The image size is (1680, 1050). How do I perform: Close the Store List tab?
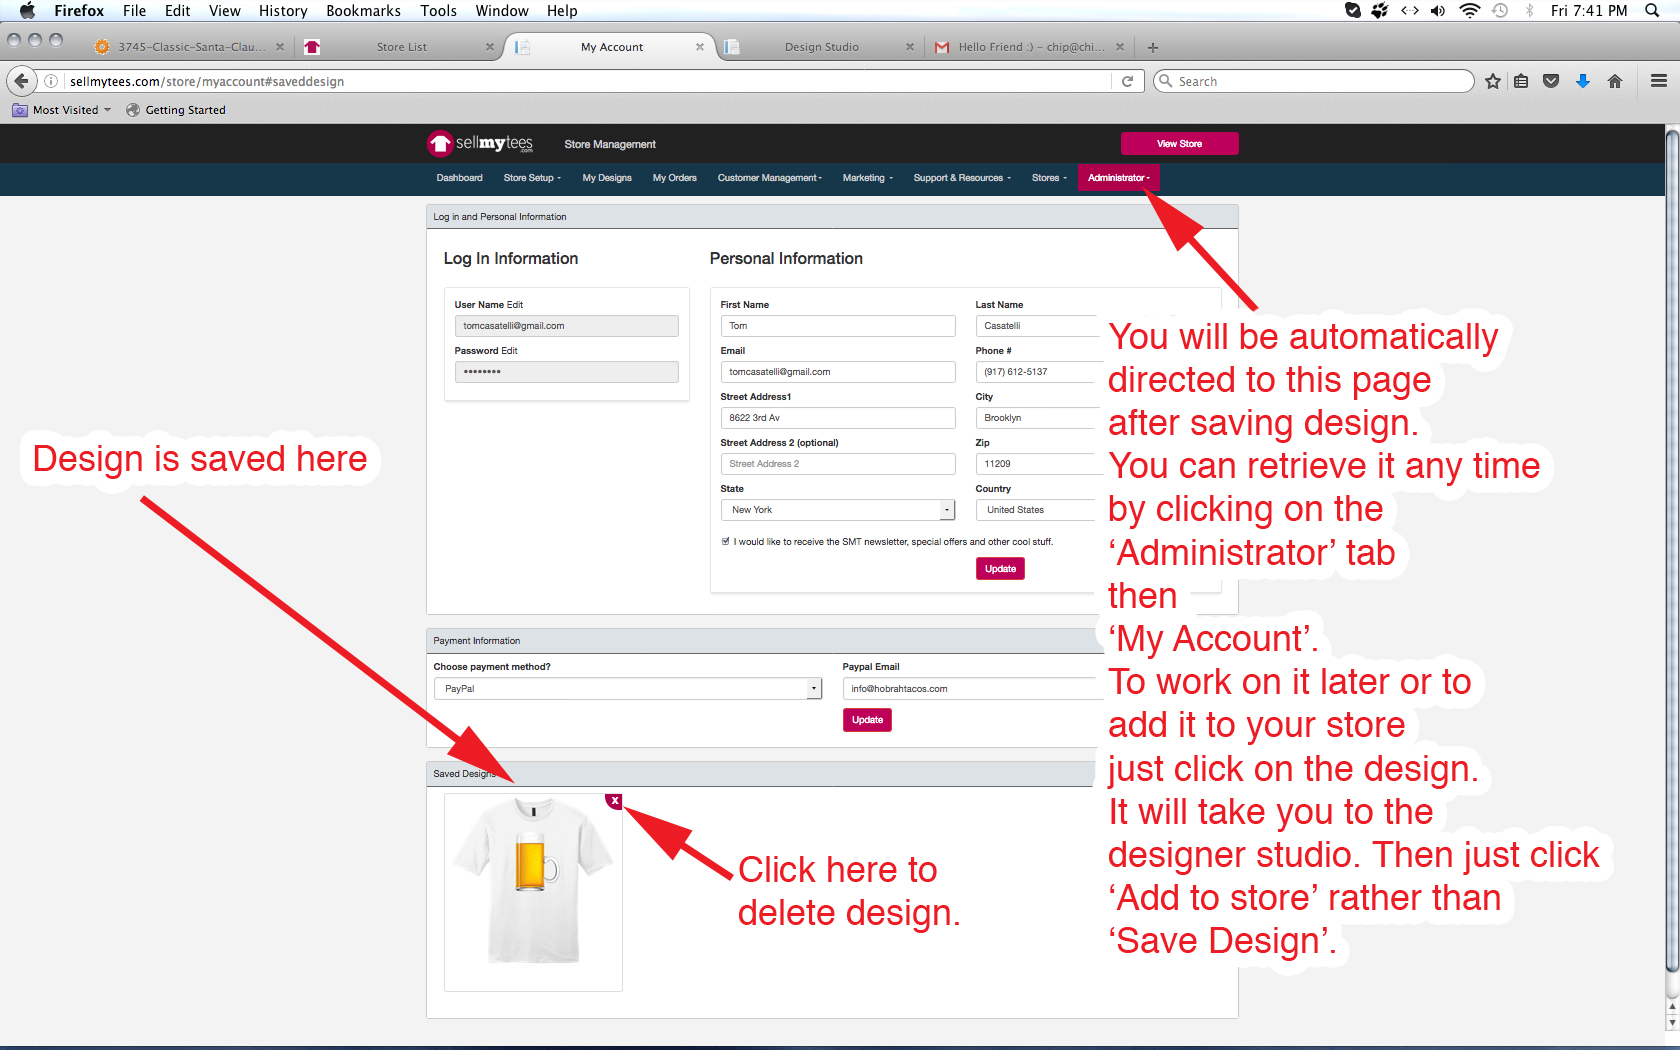490,47
